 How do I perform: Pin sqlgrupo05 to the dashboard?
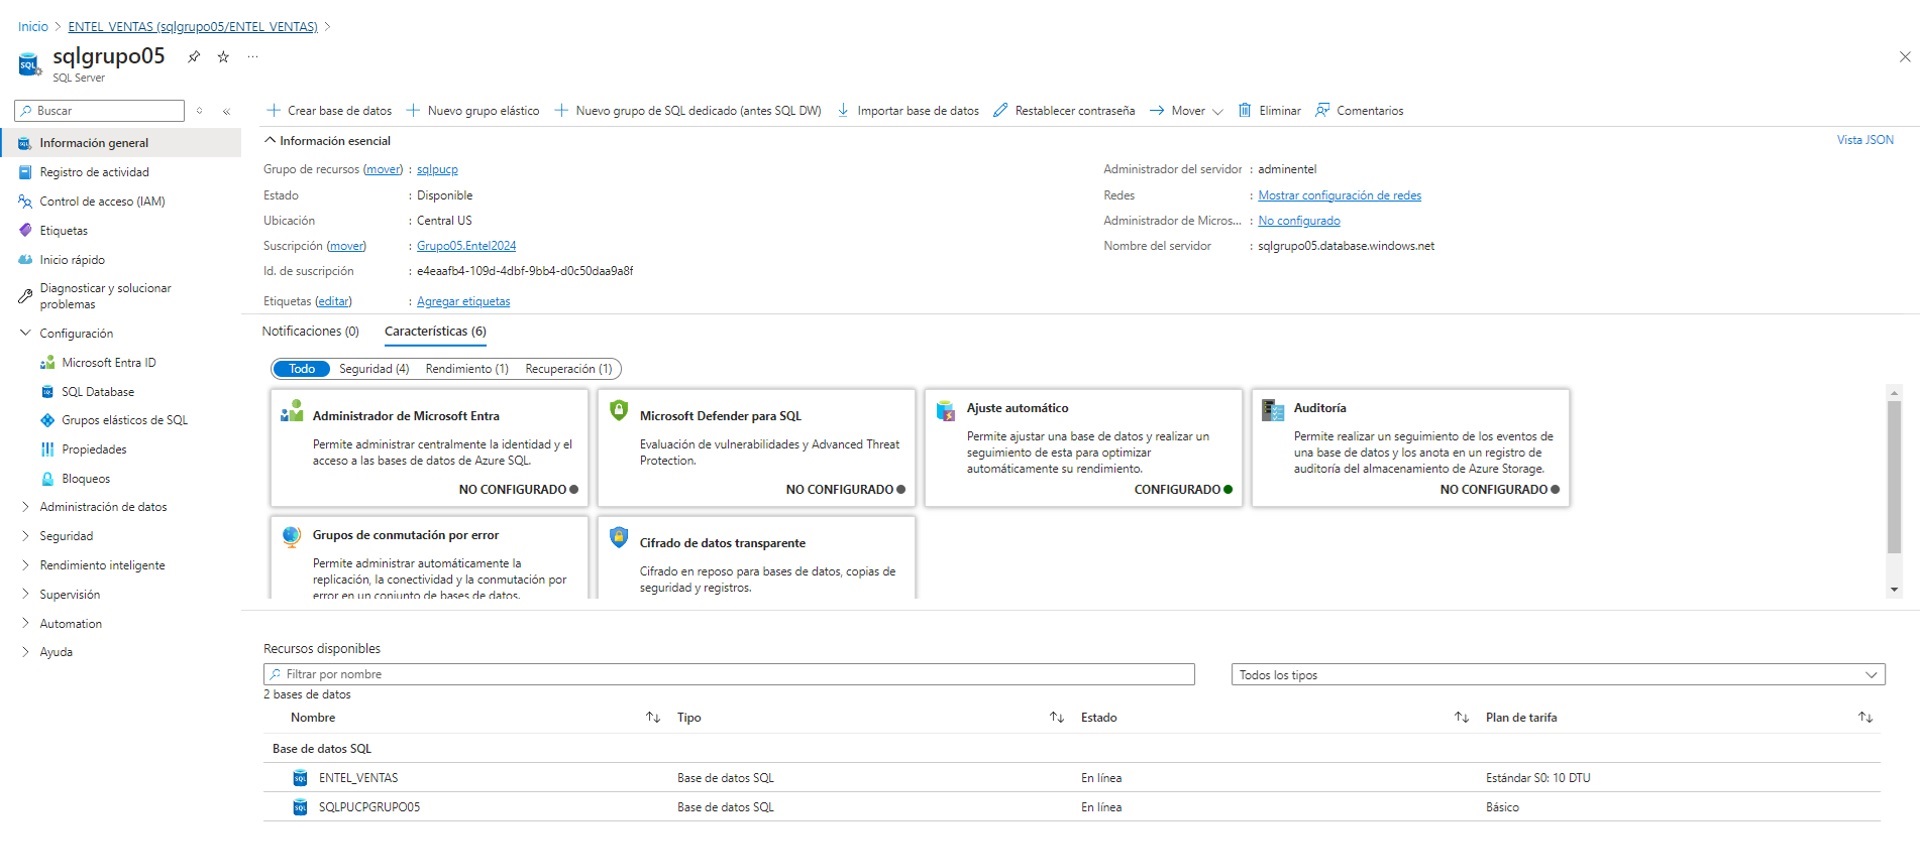(x=194, y=57)
